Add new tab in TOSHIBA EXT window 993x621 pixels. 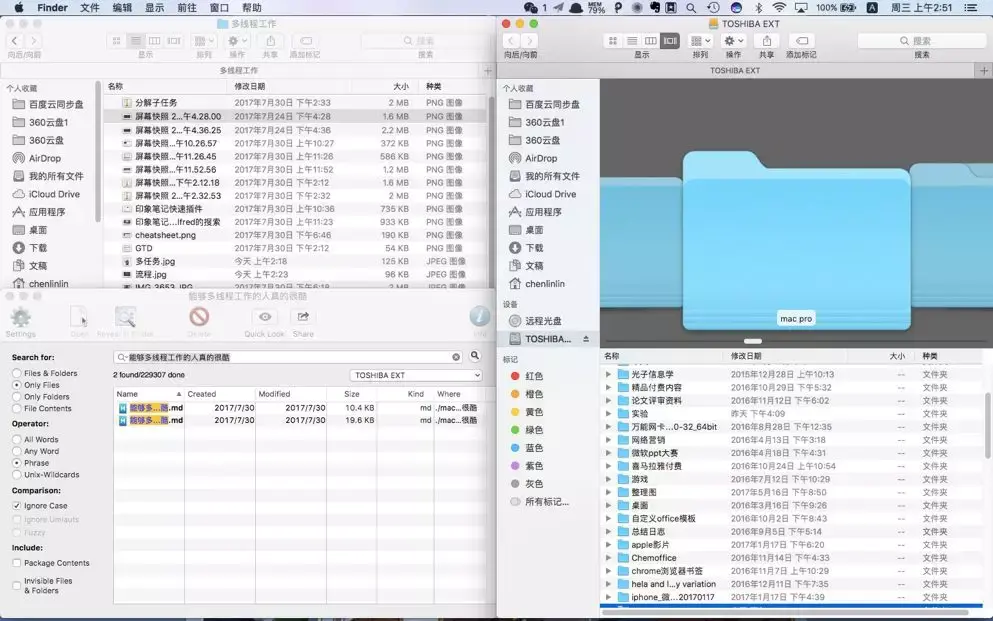tap(984, 70)
